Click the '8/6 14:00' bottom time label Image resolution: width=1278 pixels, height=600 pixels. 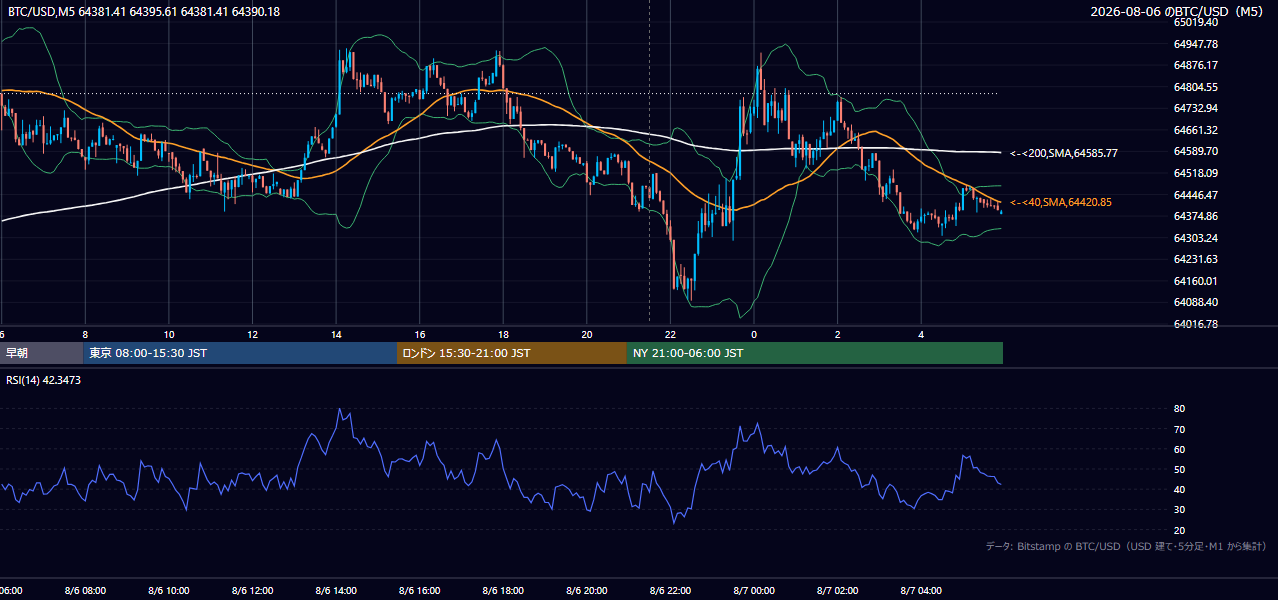[336, 591]
